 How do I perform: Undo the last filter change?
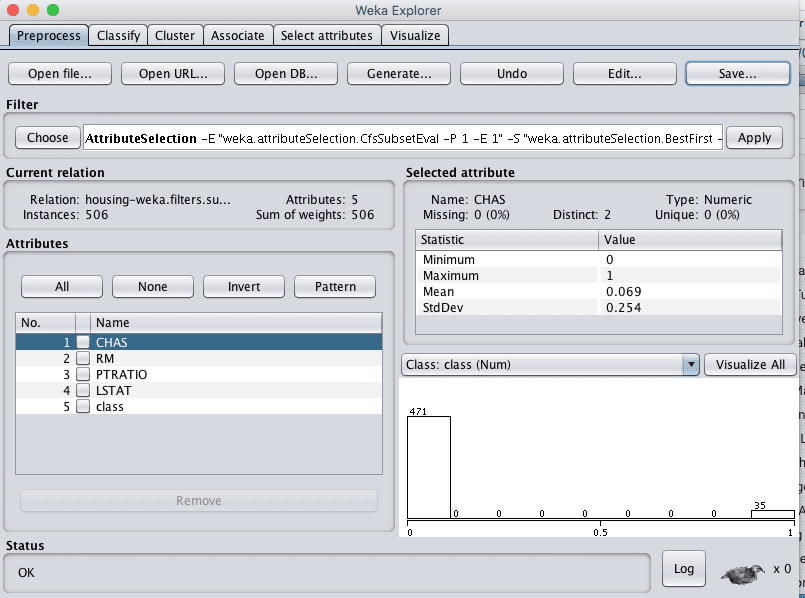coord(512,73)
